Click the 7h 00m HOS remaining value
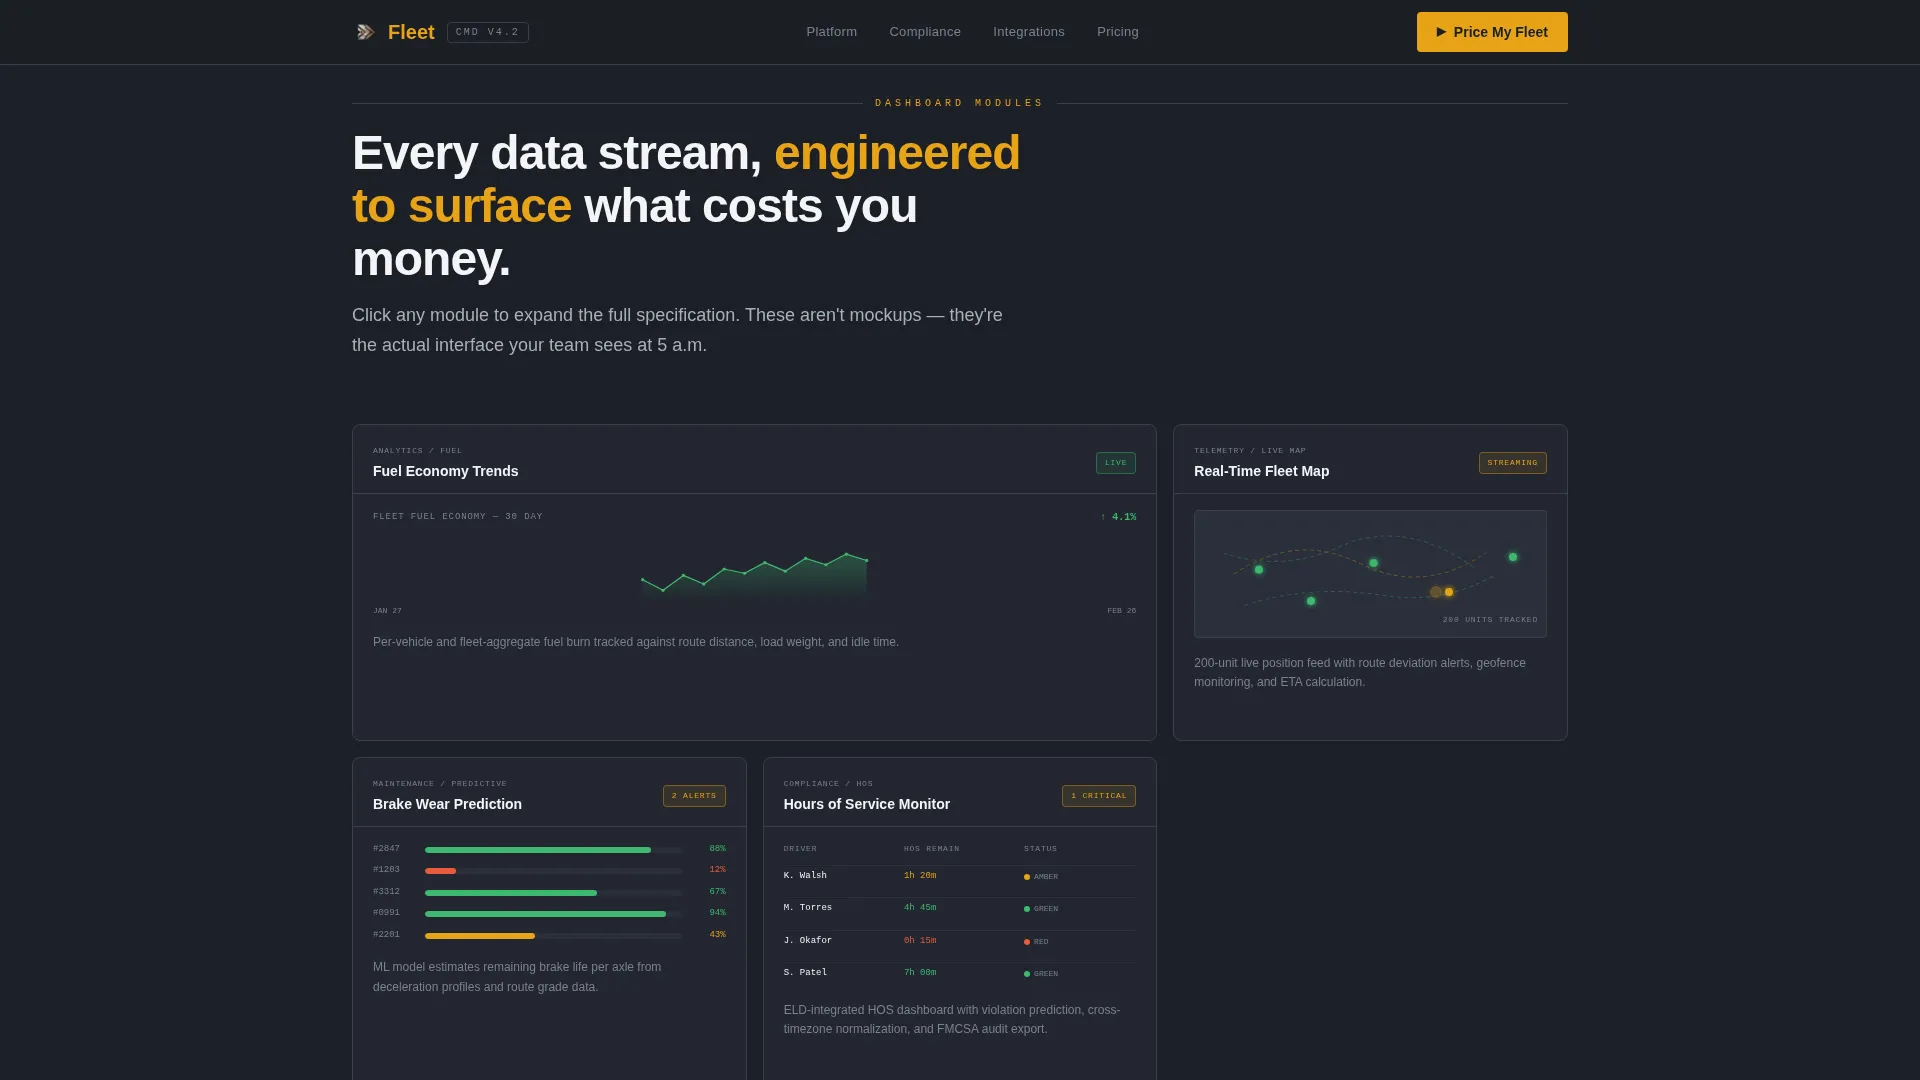This screenshot has height=1080, width=1920. [x=920, y=973]
